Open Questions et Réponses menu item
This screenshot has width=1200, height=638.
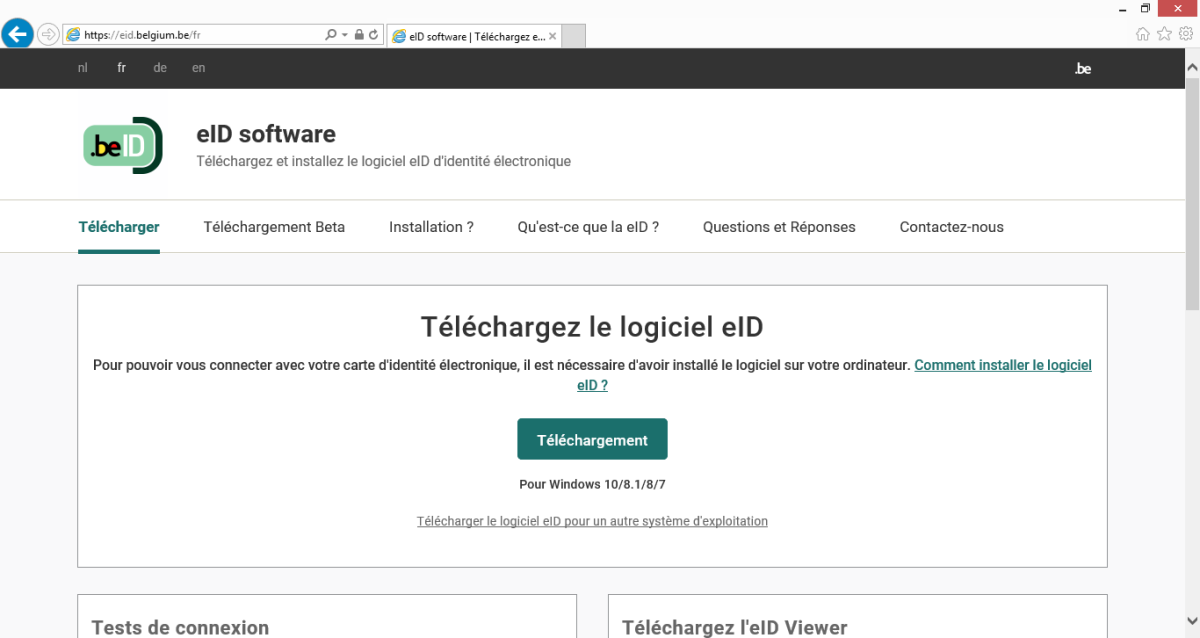coord(779,227)
